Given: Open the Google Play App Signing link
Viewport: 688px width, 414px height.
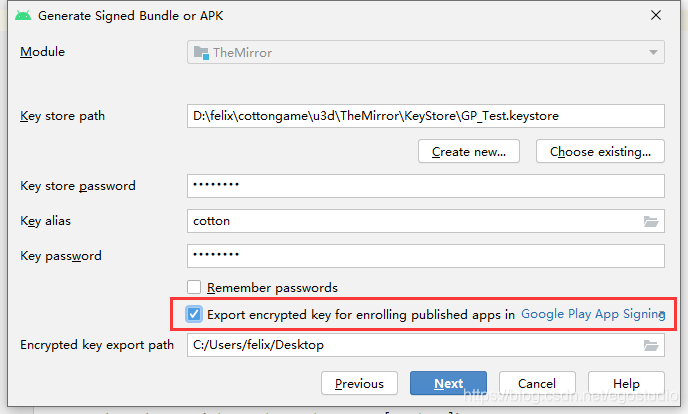Looking at the screenshot, I should point(593,314).
